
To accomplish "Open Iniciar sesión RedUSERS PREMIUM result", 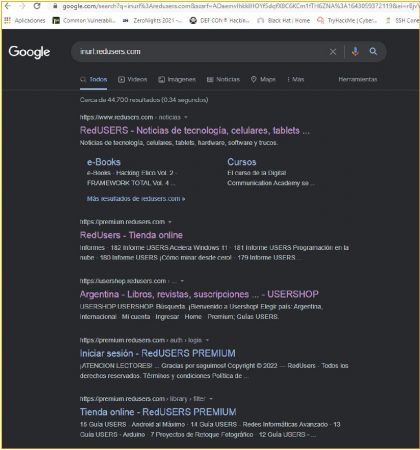I will tap(157, 353).
